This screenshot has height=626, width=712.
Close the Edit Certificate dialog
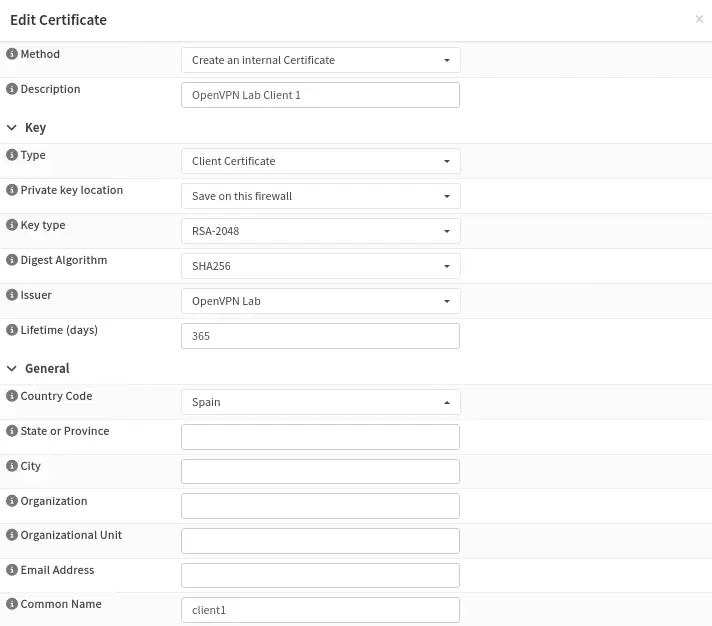pos(699,19)
